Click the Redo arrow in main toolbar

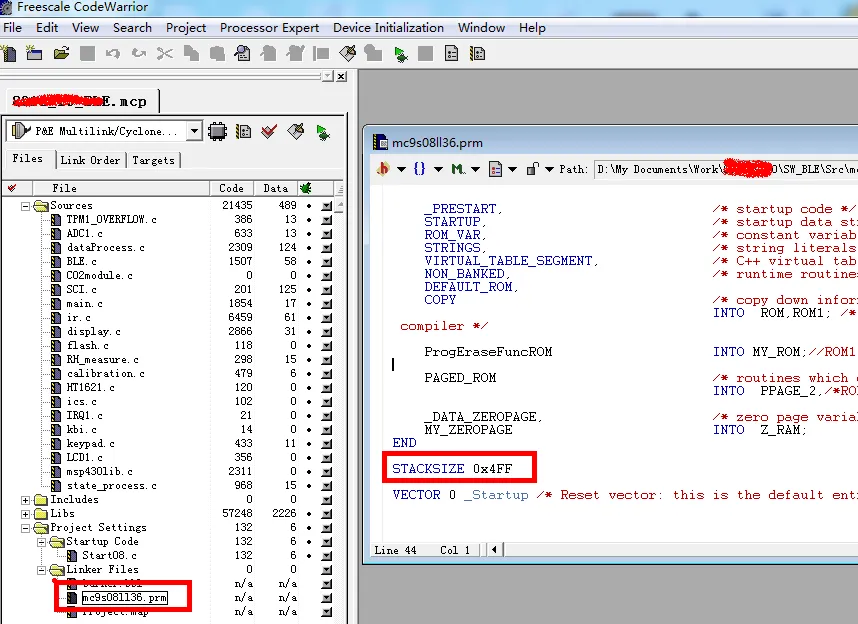click(139, 54)
